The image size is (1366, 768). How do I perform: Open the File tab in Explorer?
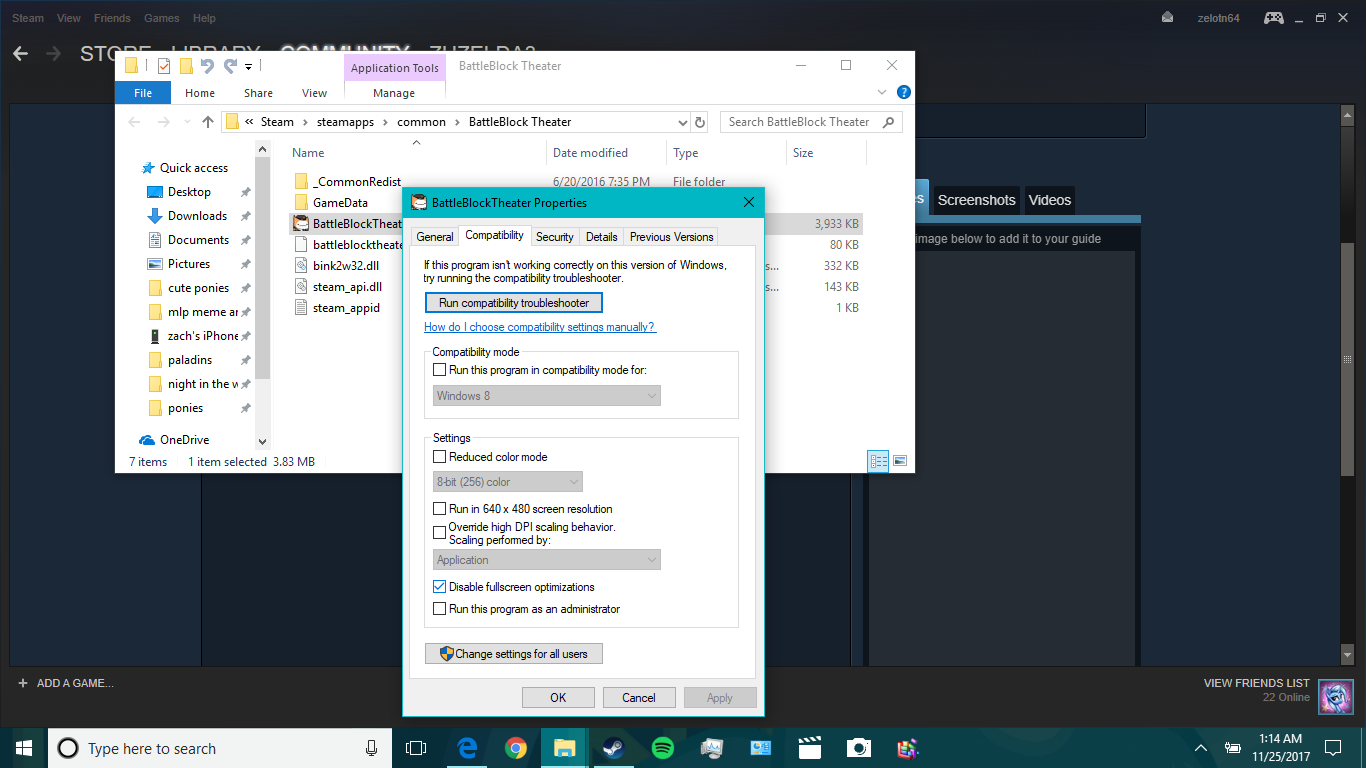(143, 93)
